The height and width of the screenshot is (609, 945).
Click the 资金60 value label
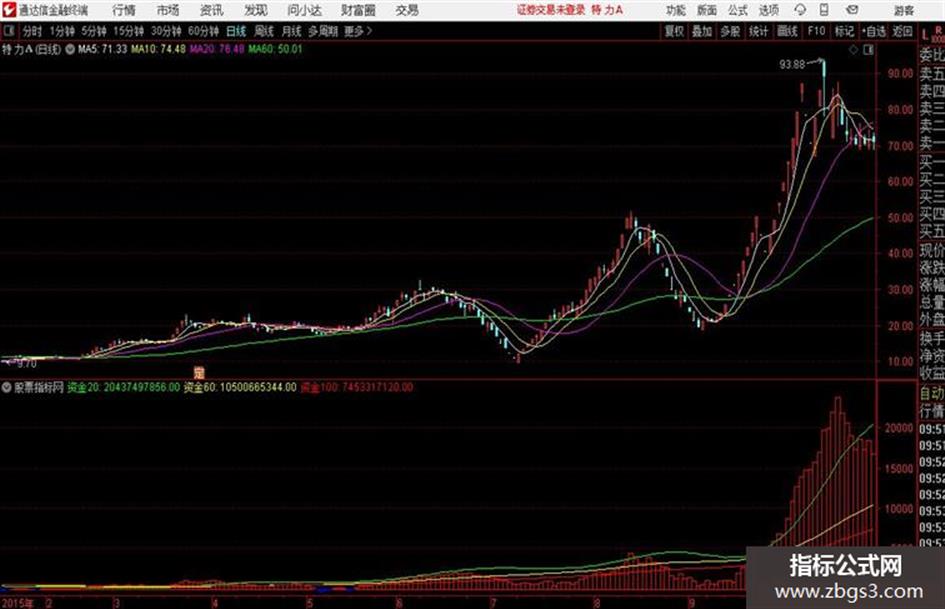[x=240, y=387]
